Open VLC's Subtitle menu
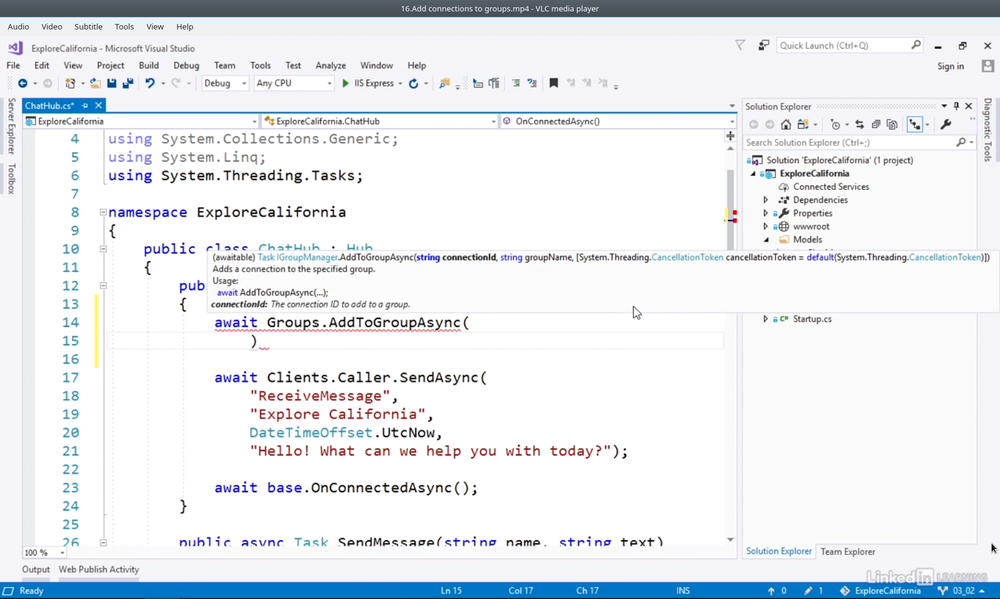 (x=88, y=27)
